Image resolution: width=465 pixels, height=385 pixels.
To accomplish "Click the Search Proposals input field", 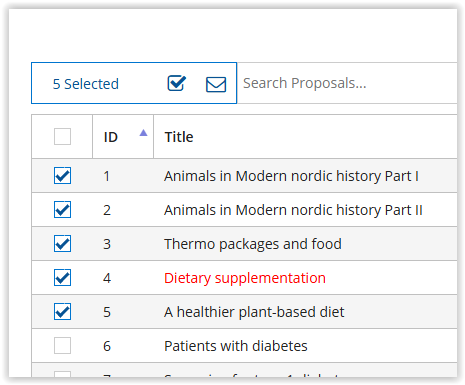I will pos(347,83).
